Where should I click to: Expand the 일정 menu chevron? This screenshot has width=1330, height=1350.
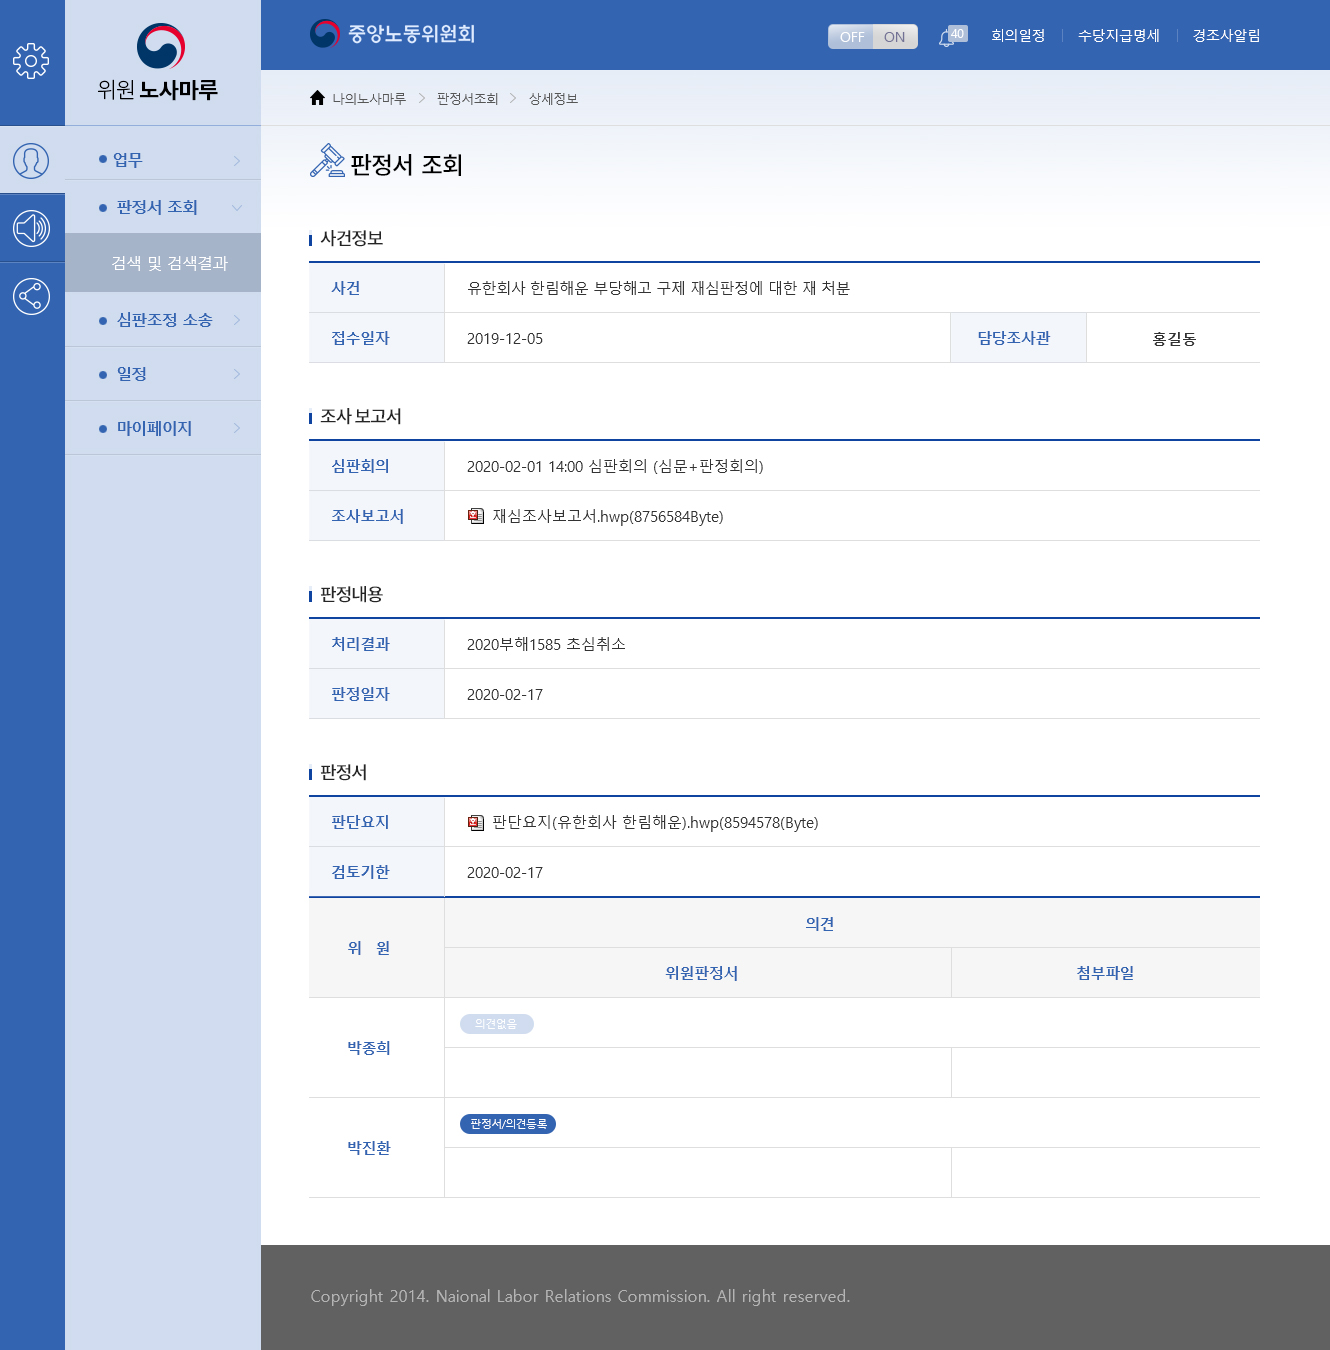click(x=237, y=374)
